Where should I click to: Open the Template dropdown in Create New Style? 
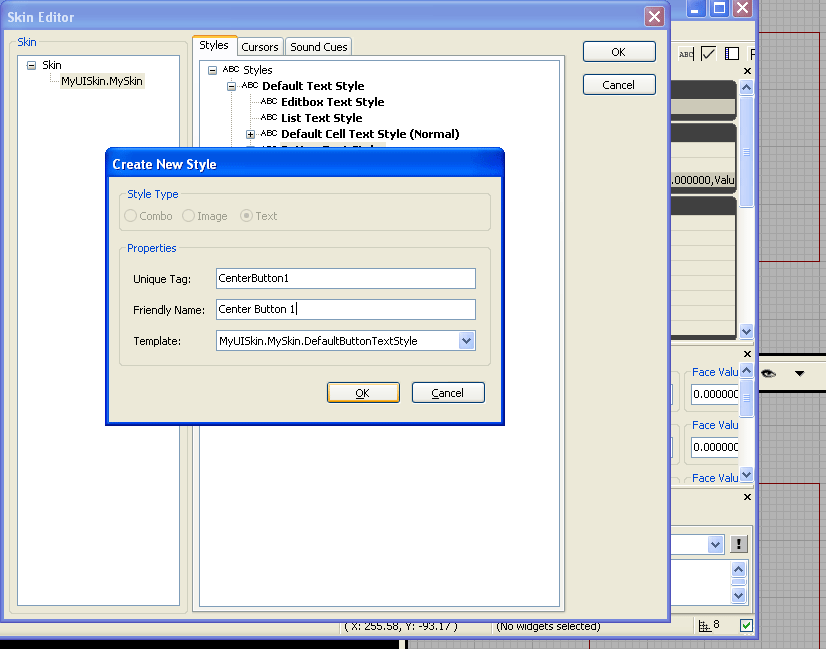click(465, 341)
